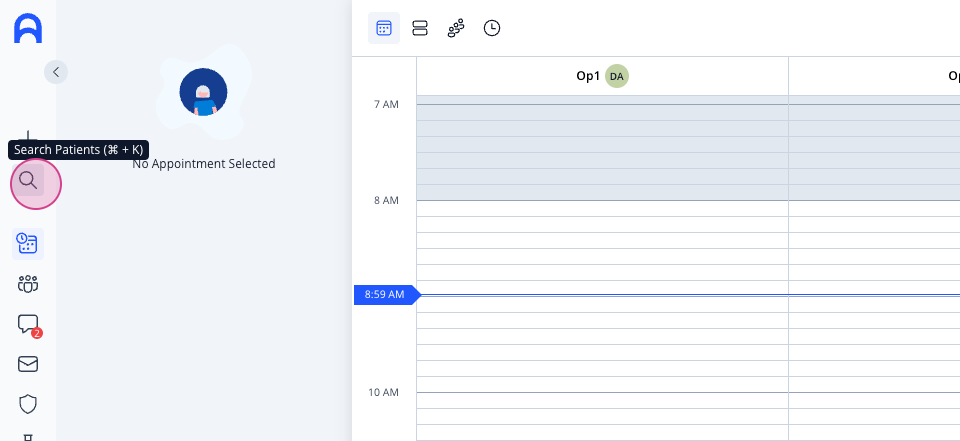Click the 'No Appointment Selected' text

204,164
